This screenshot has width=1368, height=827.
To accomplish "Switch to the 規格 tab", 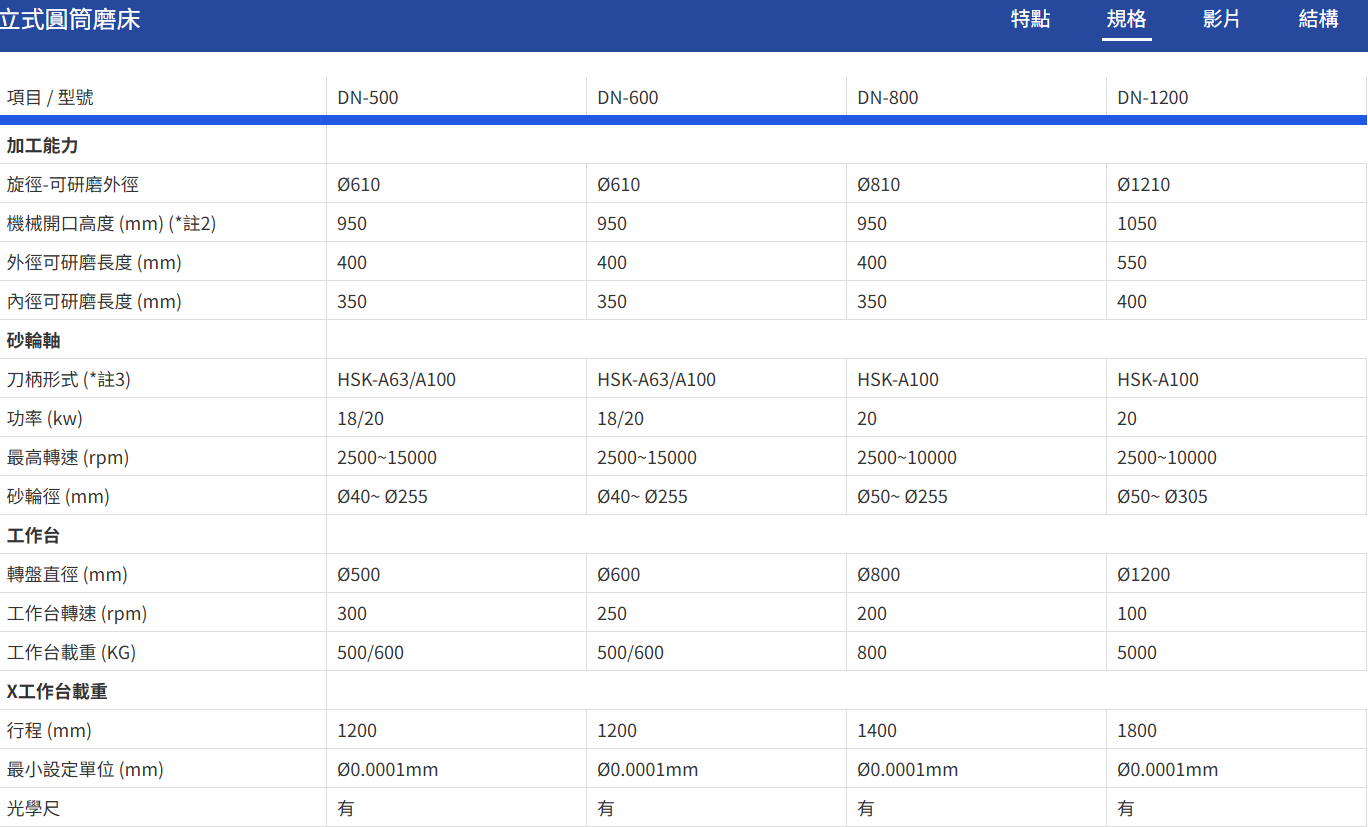I will (x=1126, y=19).
